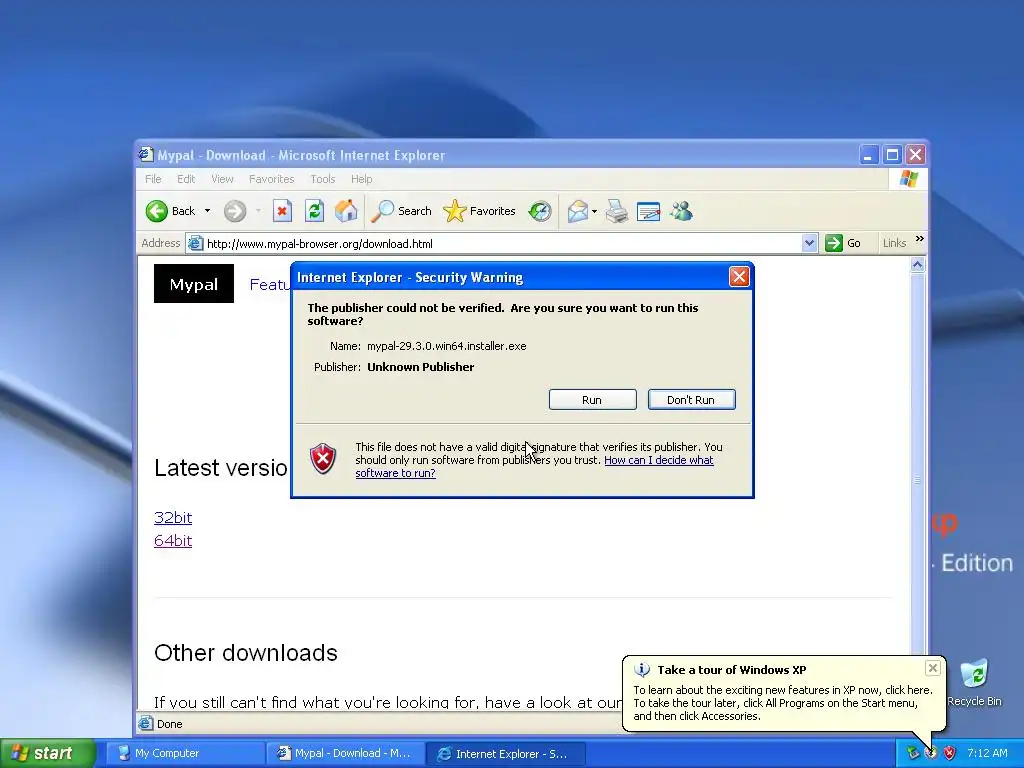Click the page scrollbar up arrow
The height and width of the screenshot is (768, 1024).
point(918,264)
